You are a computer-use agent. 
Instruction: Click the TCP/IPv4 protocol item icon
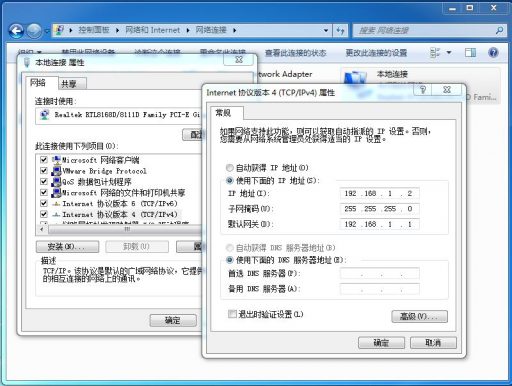[57, 214]
